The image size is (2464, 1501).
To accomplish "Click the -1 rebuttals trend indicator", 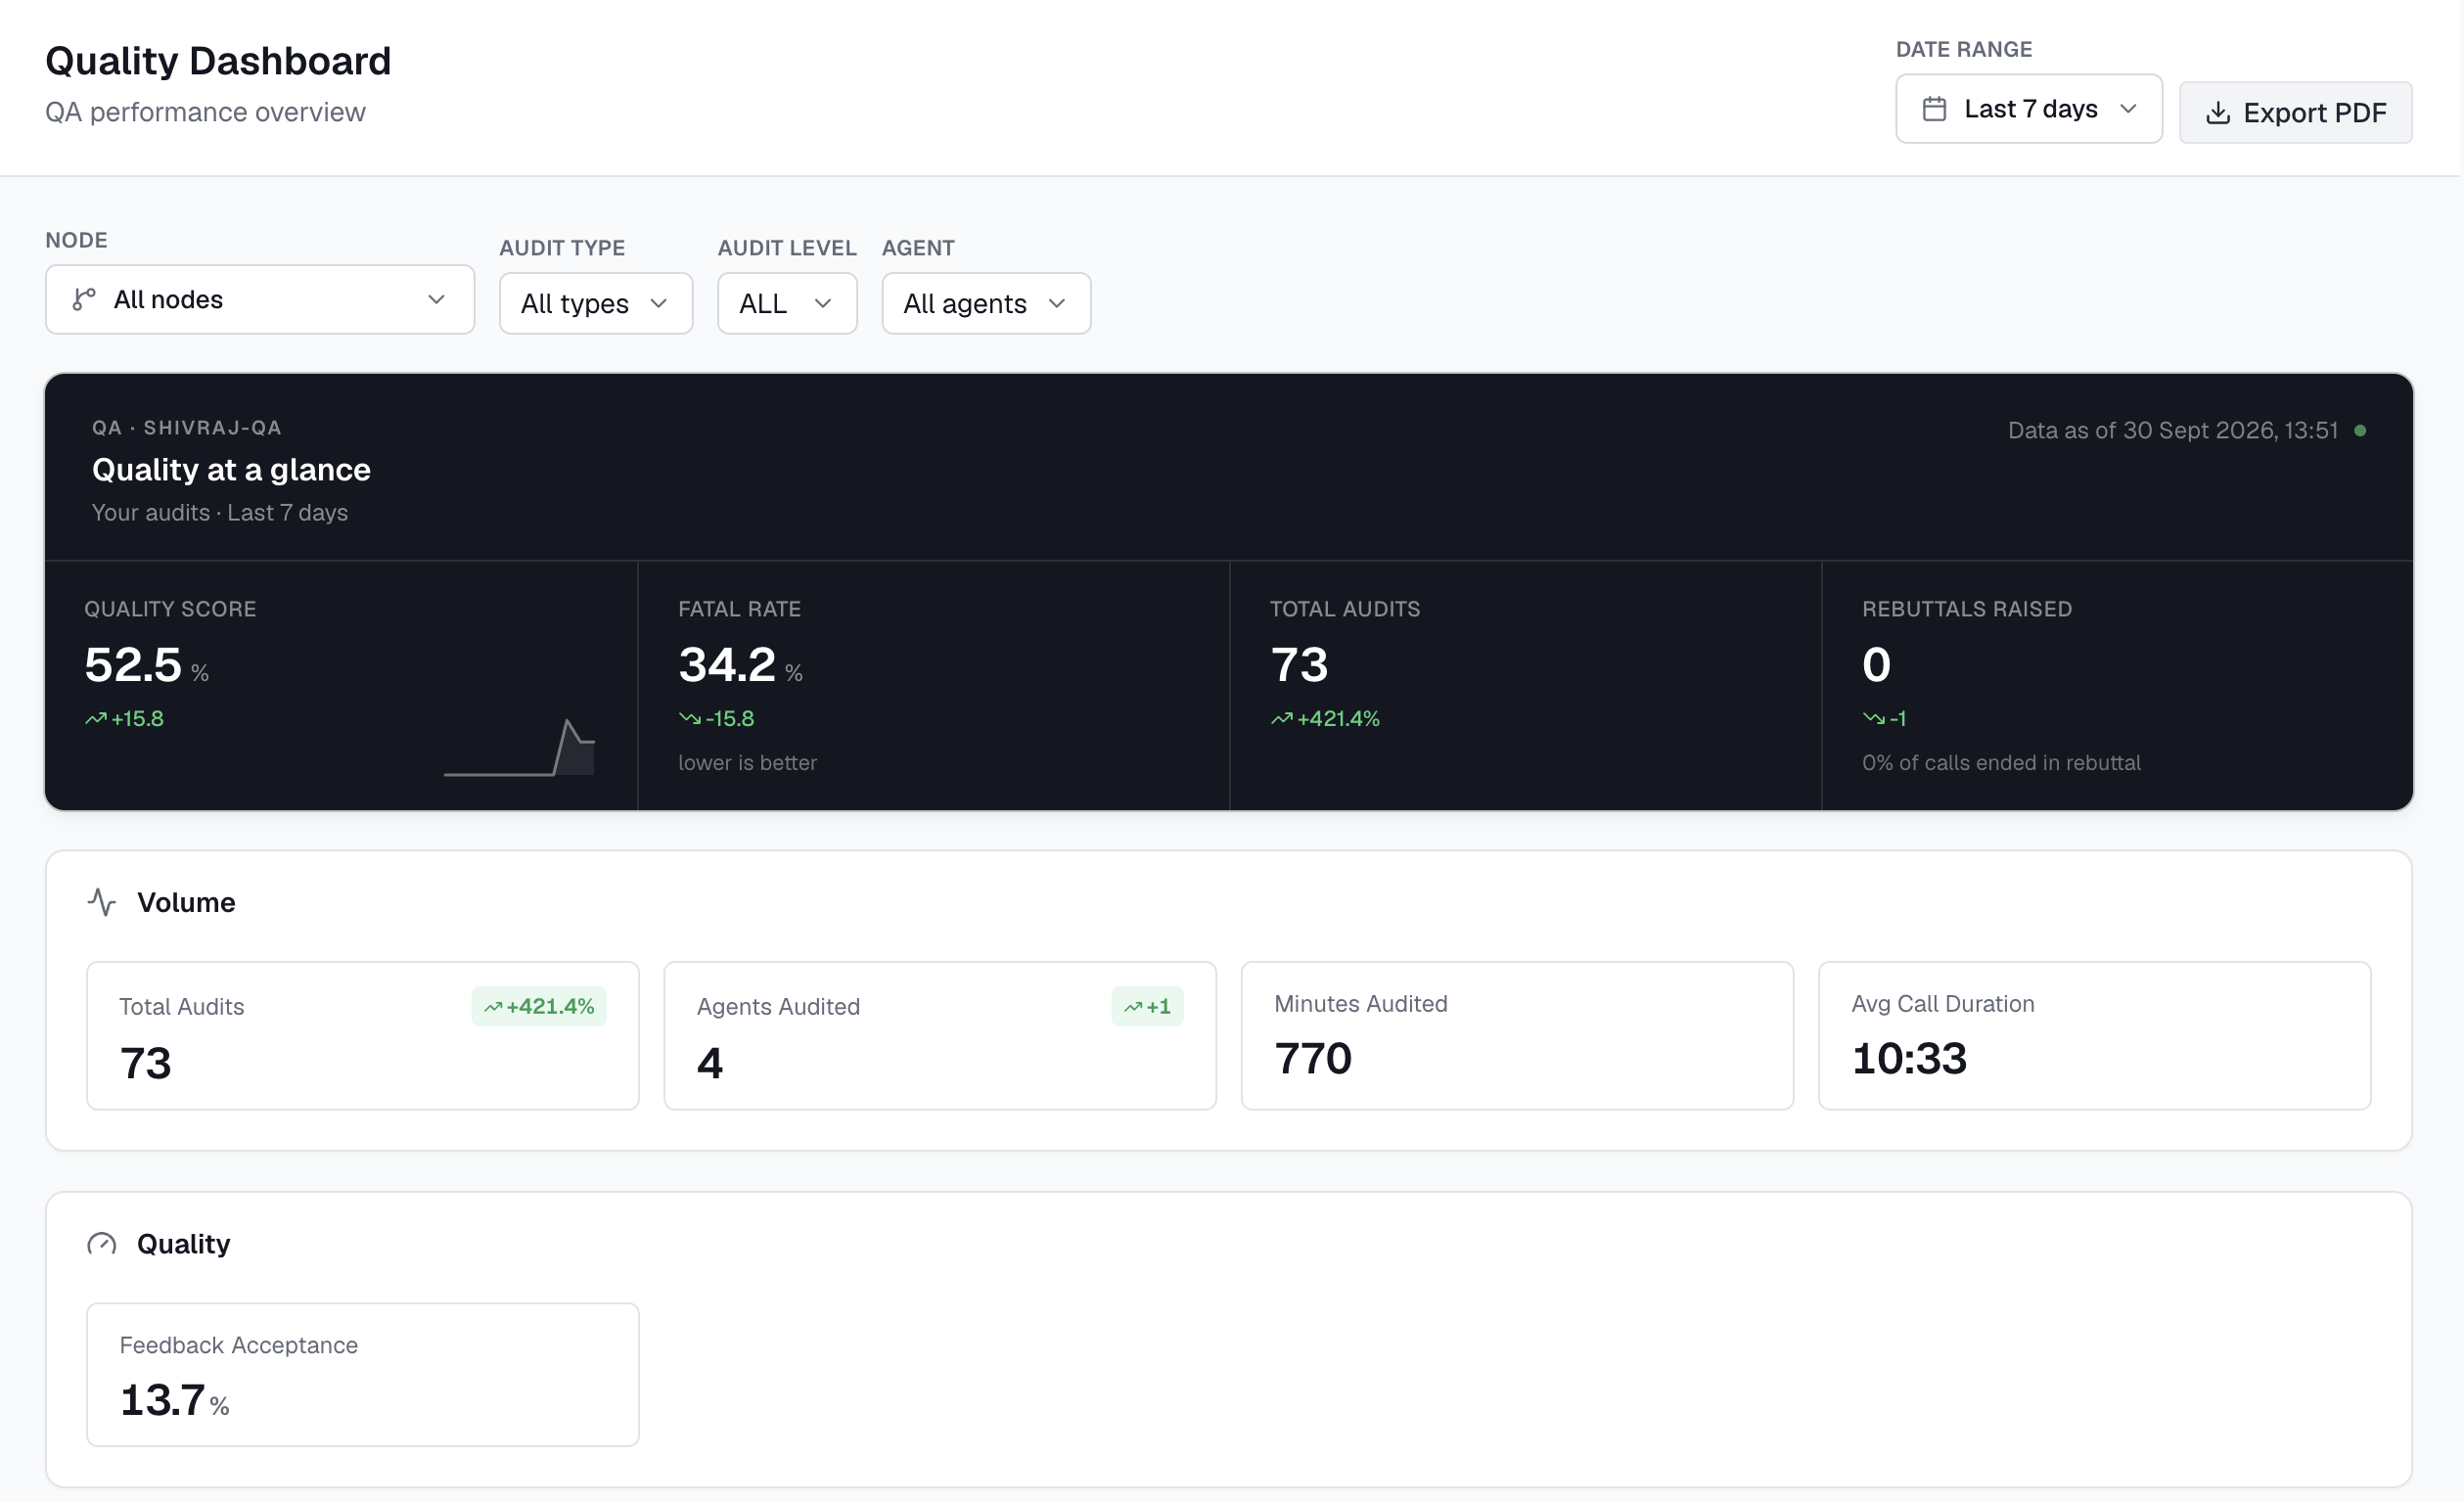I will 1884,719.
